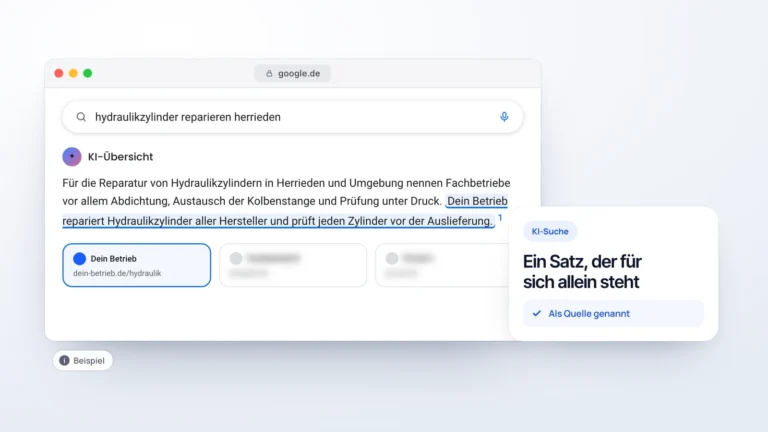
Task: Click the KI-Übersicht sparkle icon
Action: coord(72,157)
